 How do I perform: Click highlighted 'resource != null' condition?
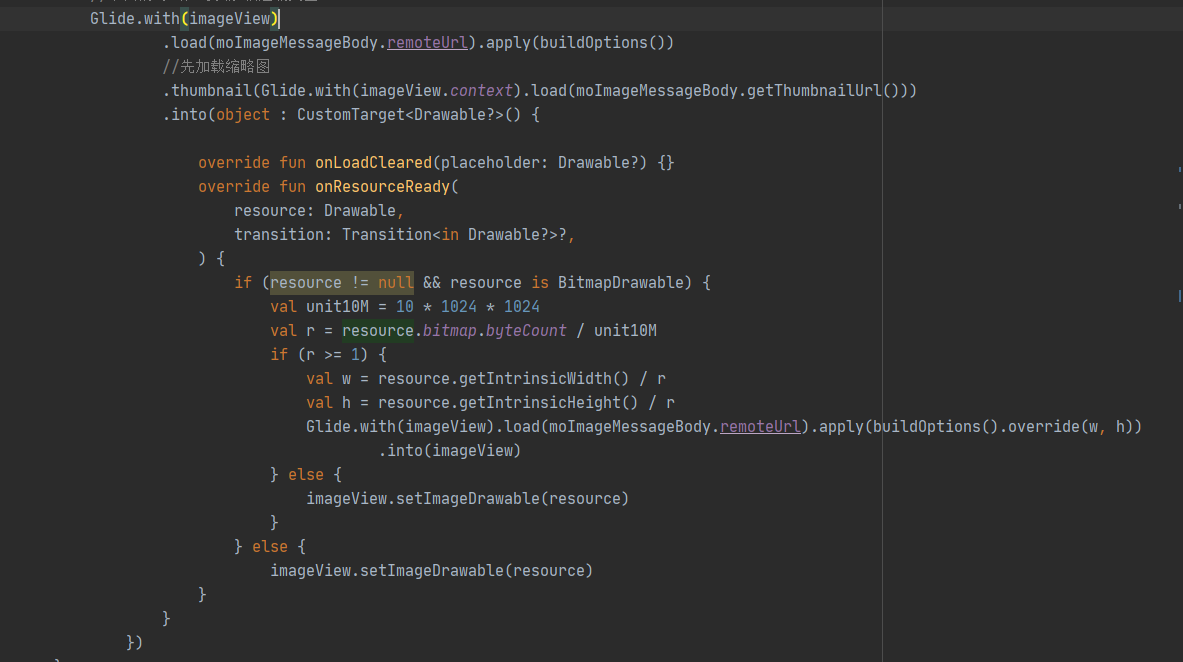(342, 282)
